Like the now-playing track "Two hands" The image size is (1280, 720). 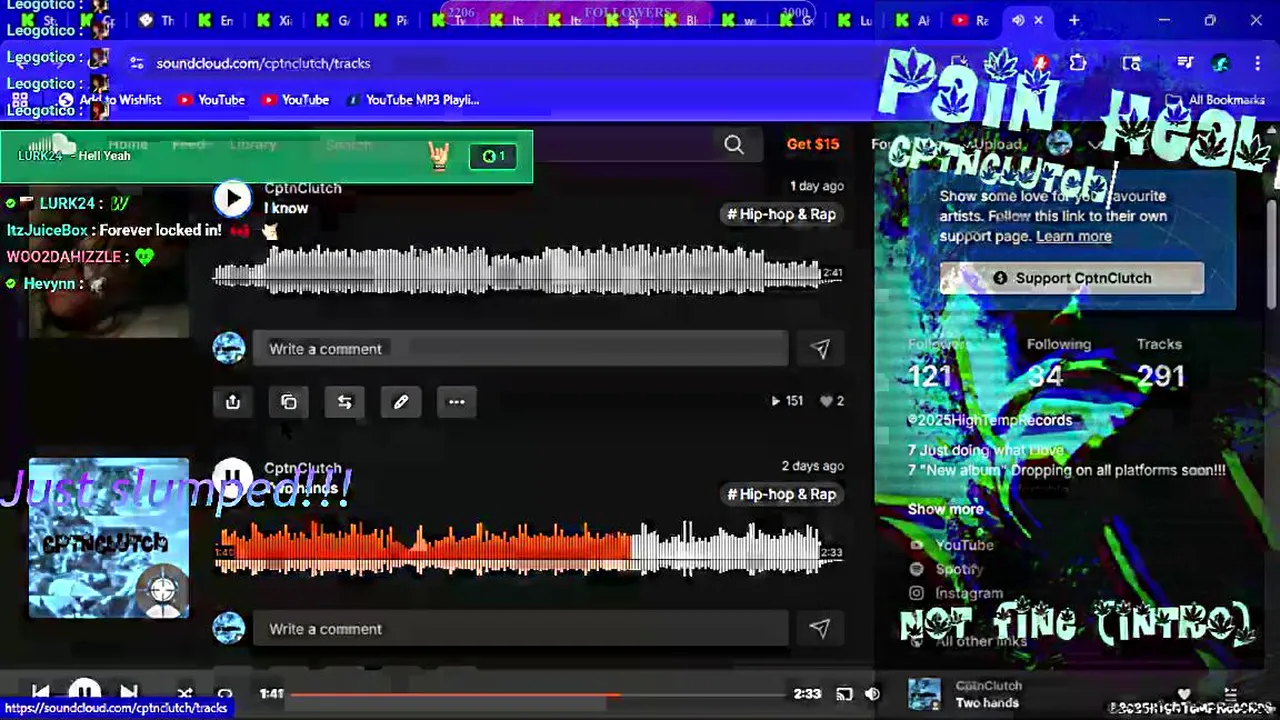tap(1184, 694)
